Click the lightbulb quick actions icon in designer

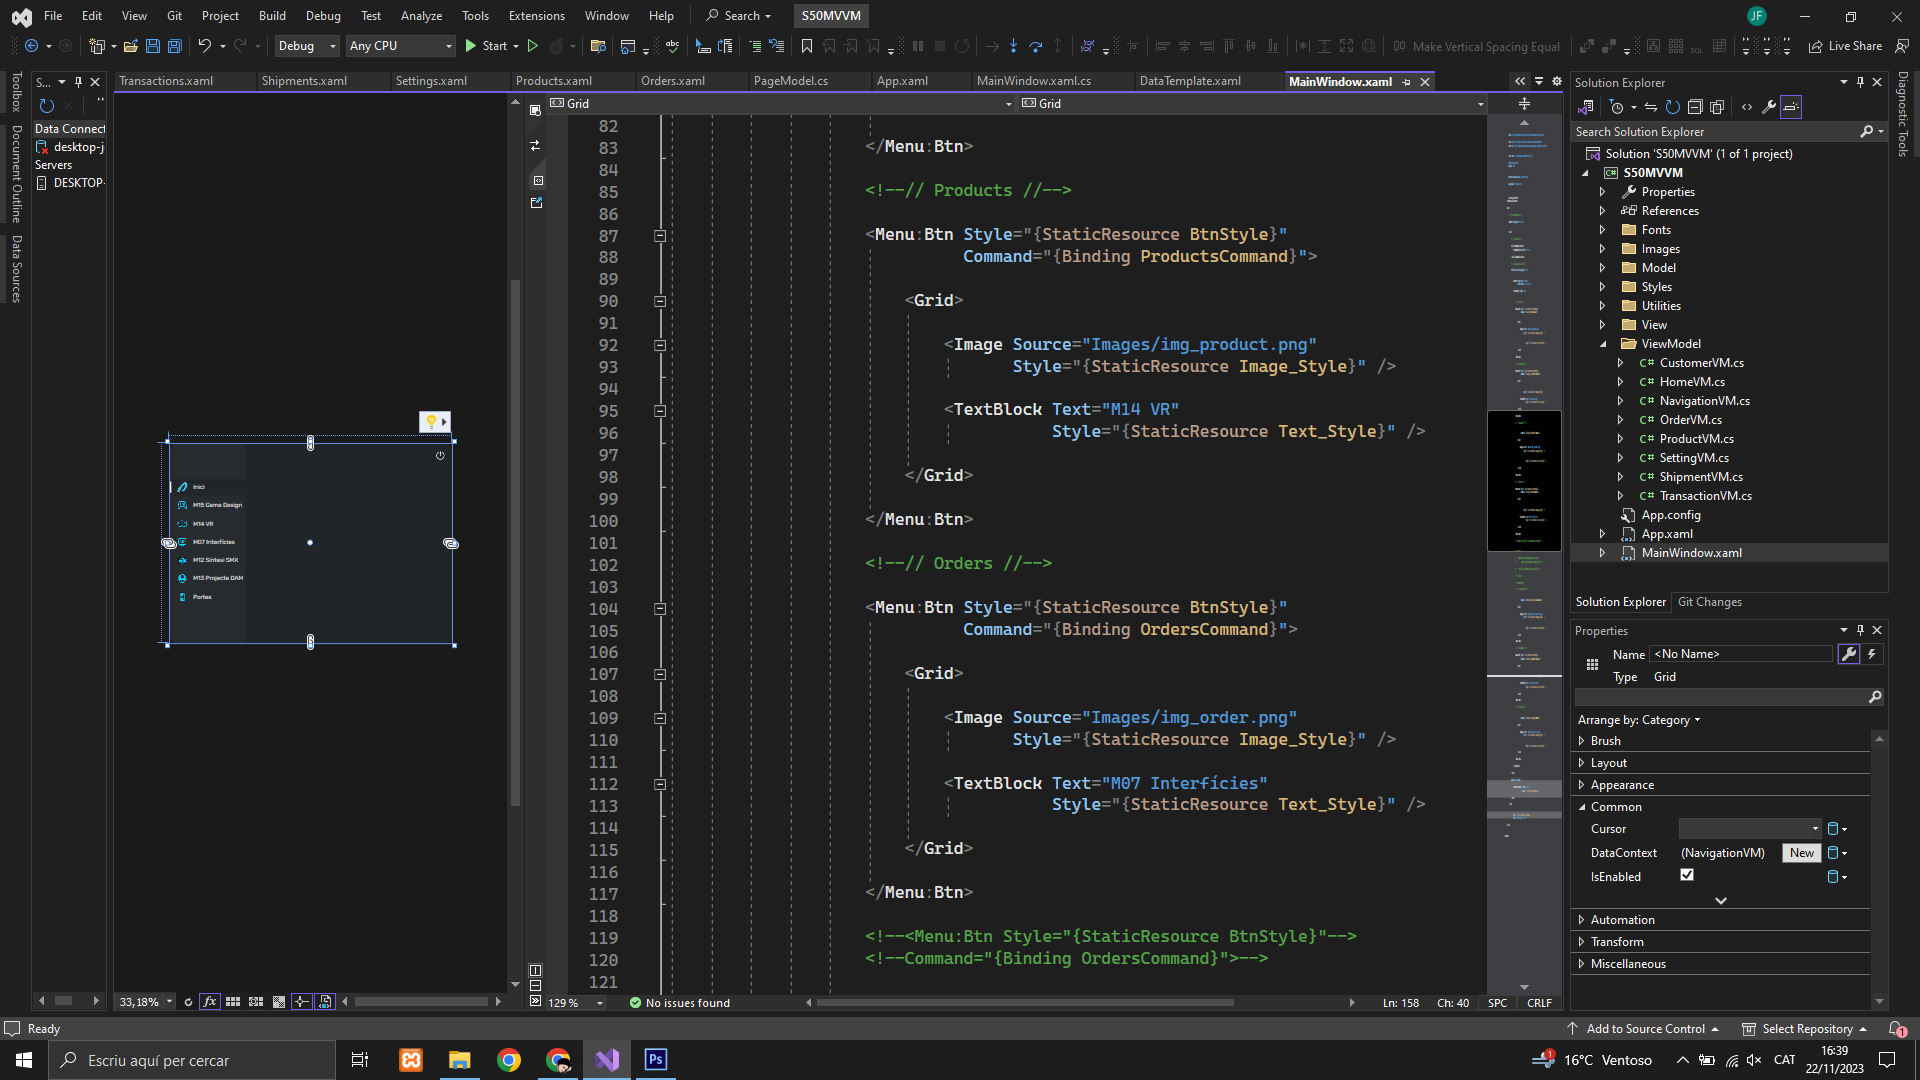[431, 422]
